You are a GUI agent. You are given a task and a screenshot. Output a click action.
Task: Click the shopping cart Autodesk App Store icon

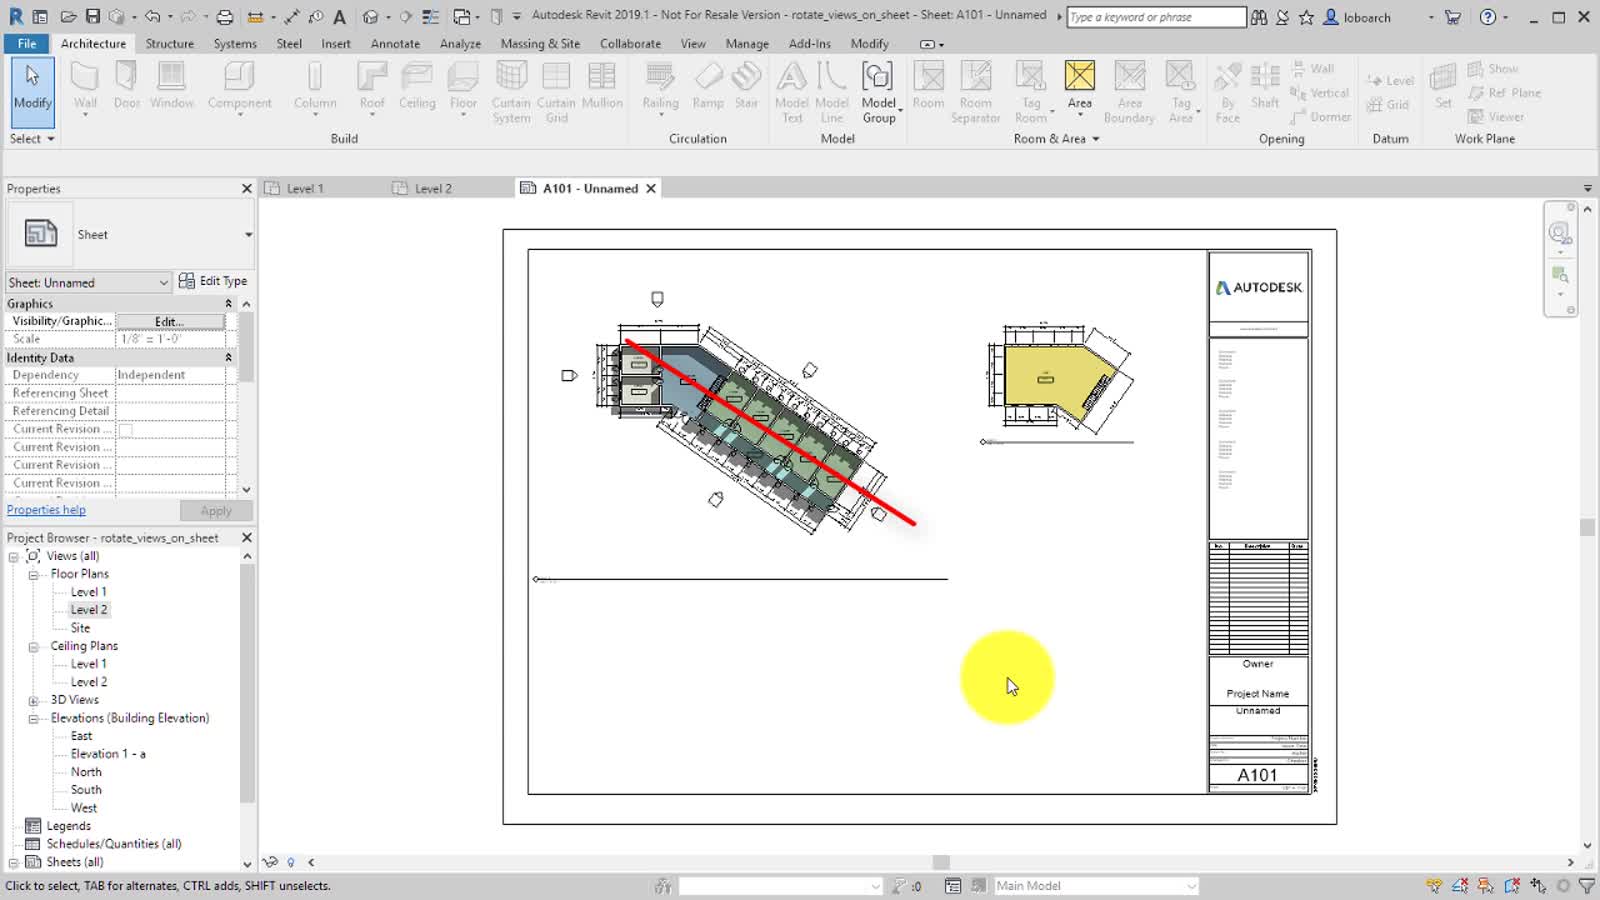pyautogui.click(x=1452, y=17)
